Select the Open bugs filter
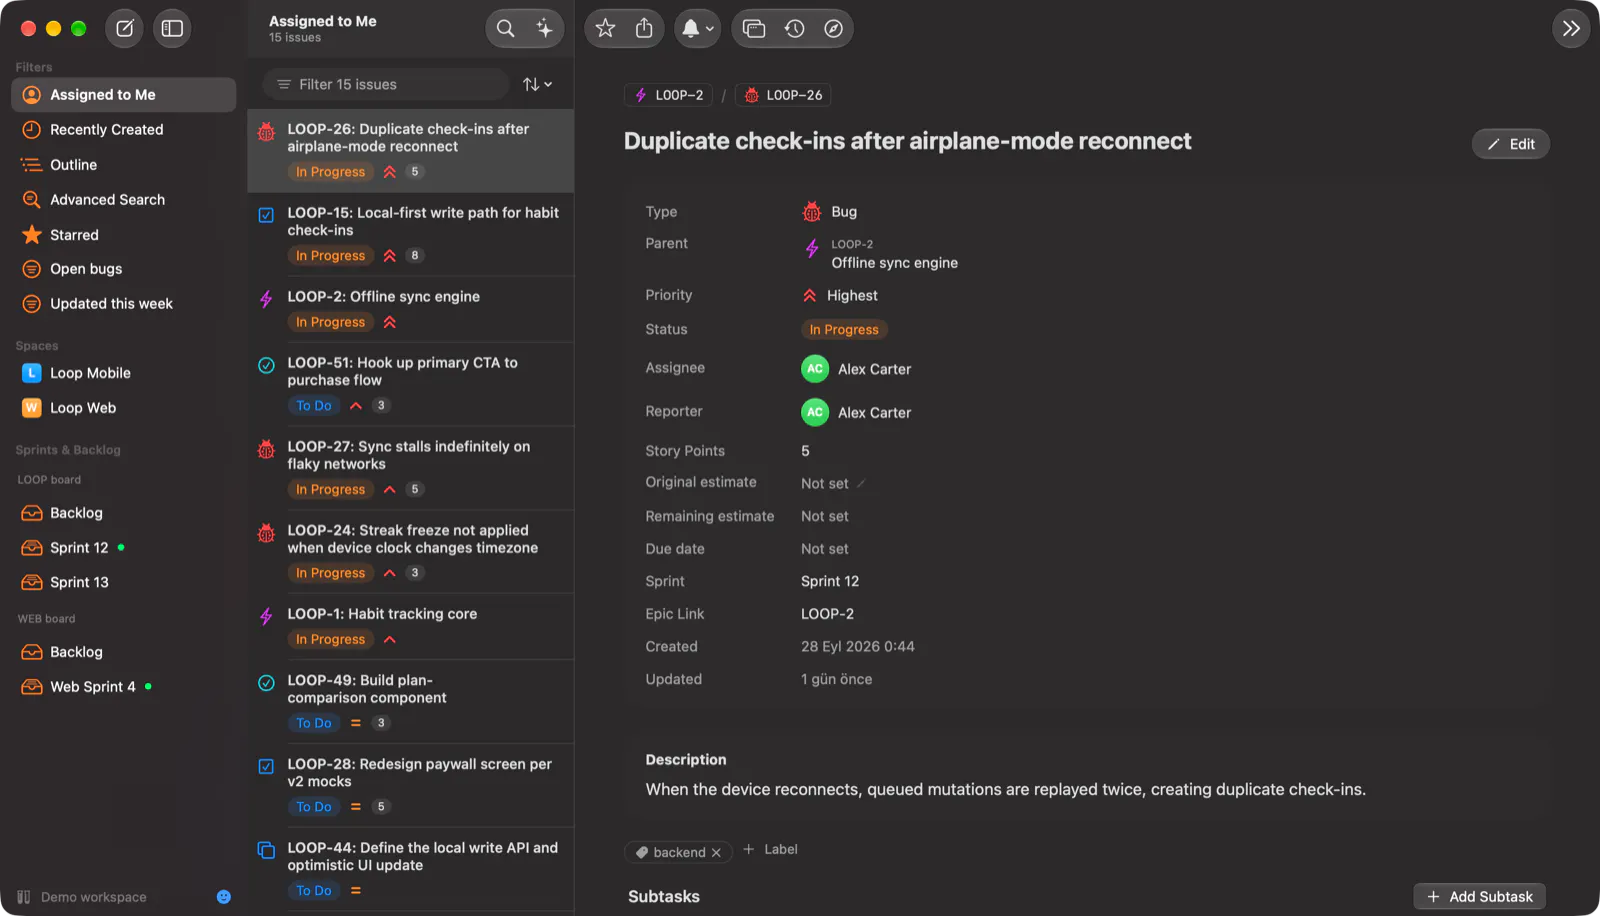This screenshot has width=1600, height=916. pos(124,269)
